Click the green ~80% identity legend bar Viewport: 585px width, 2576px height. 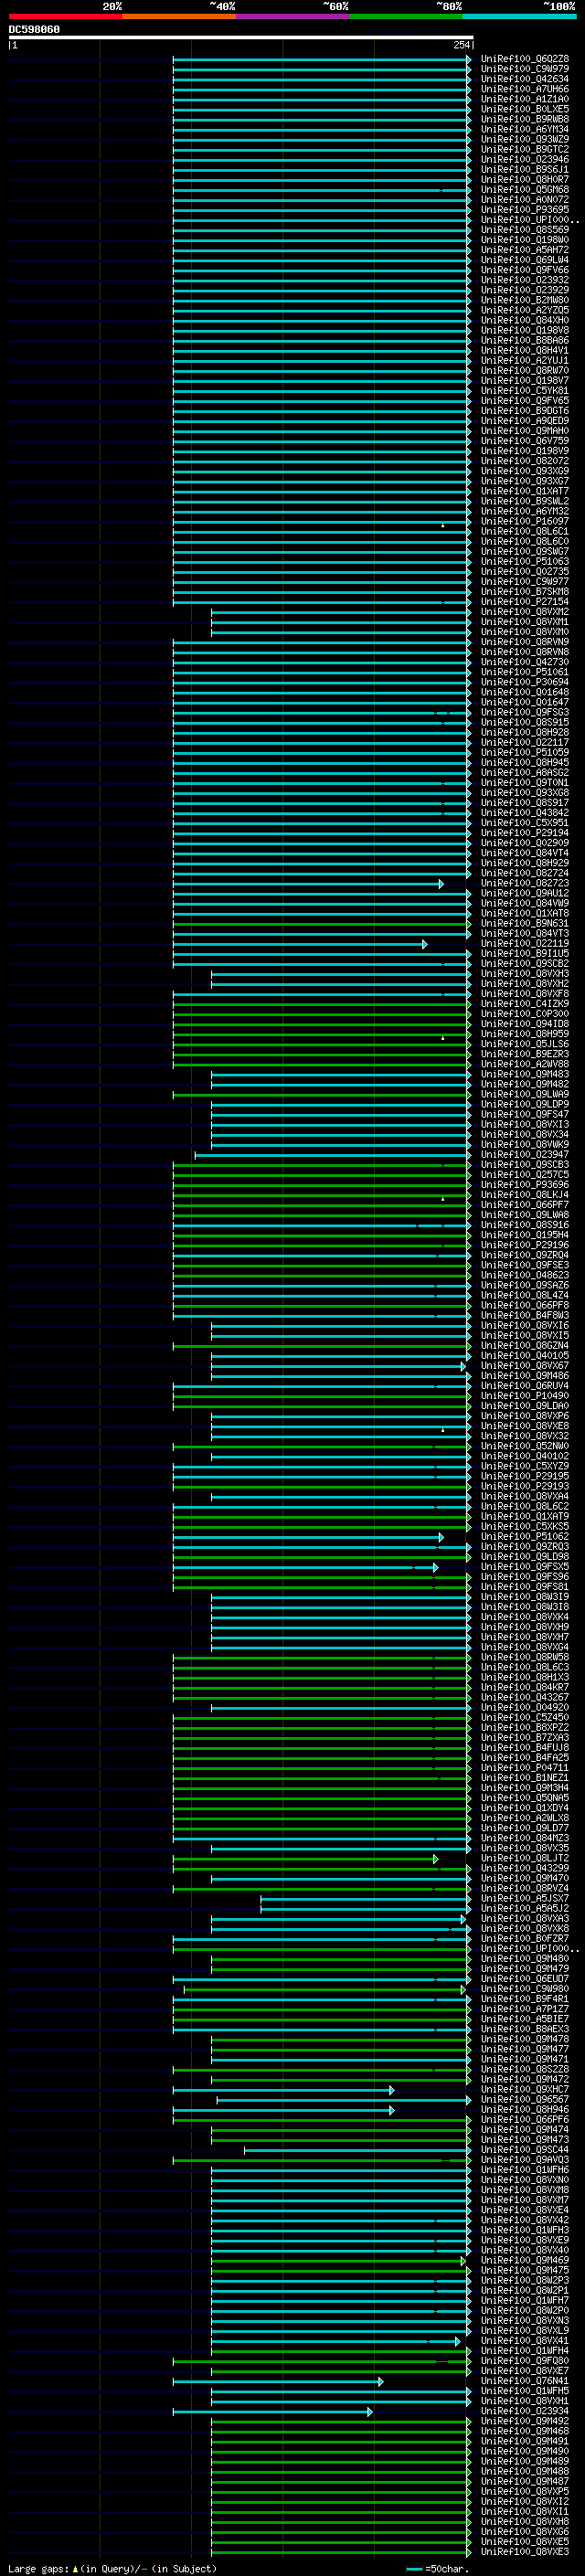click(x=406, y=17)
